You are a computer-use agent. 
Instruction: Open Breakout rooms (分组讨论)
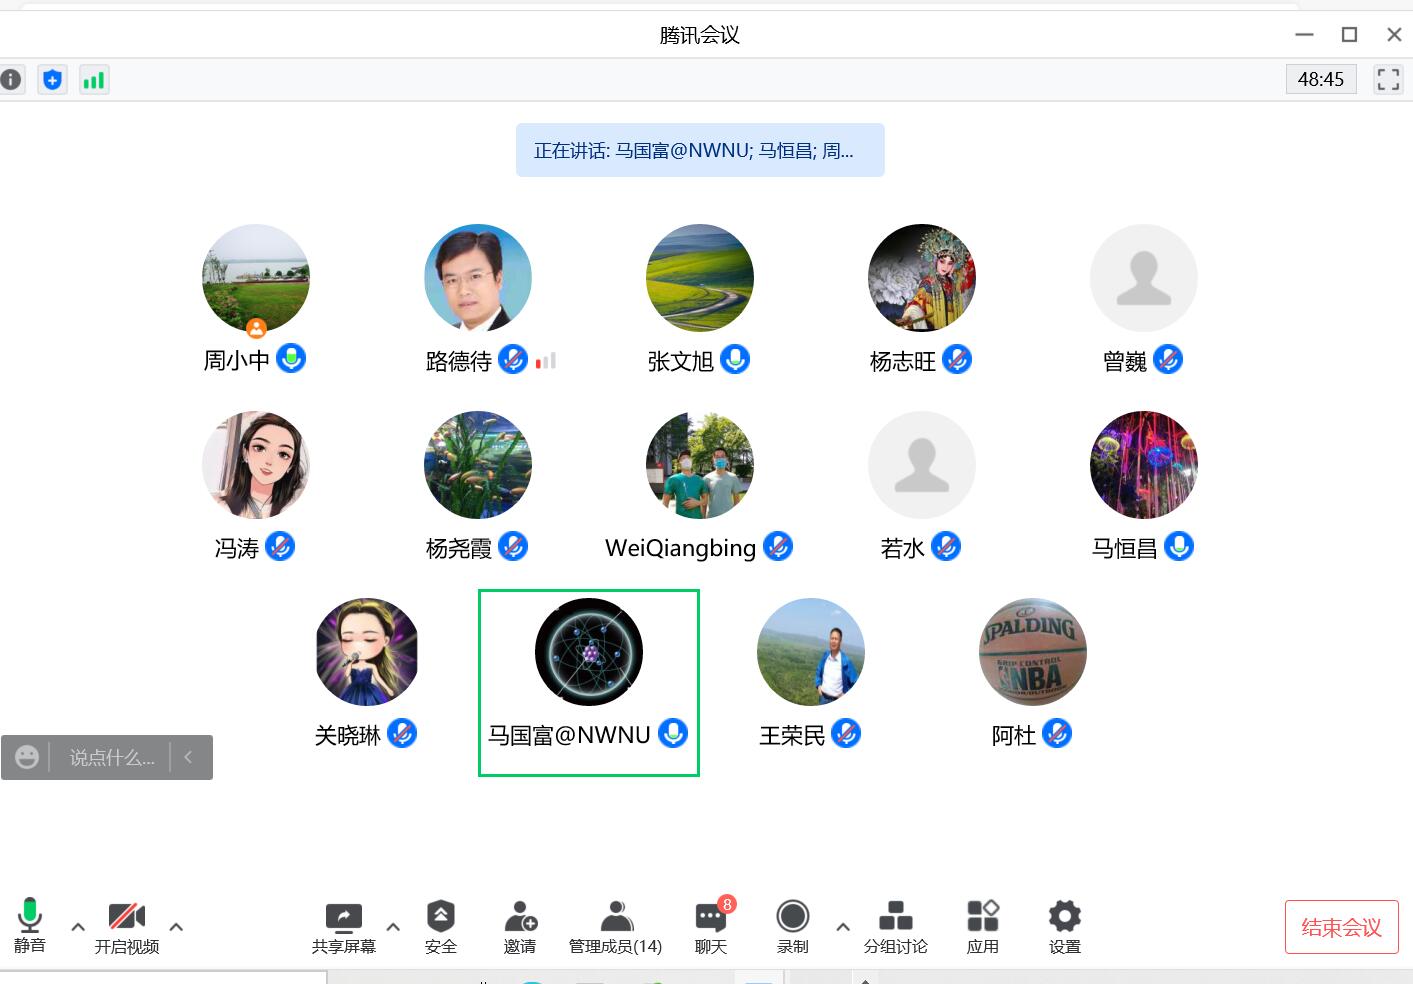(x=895, y=926)
